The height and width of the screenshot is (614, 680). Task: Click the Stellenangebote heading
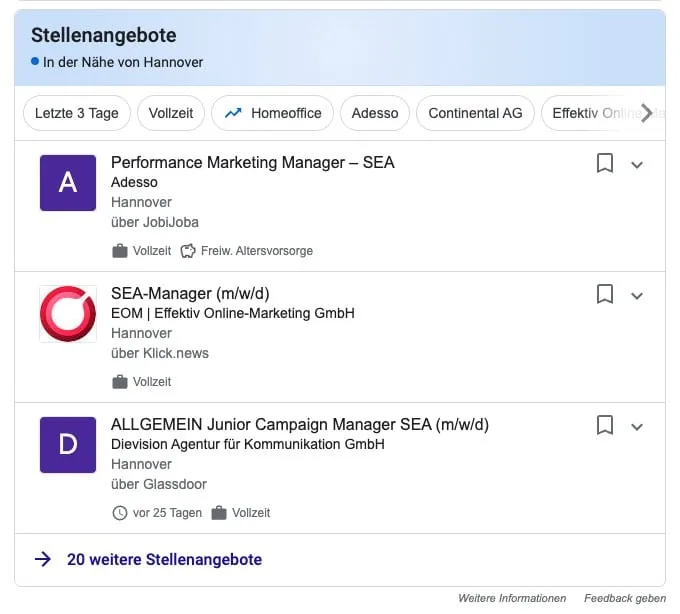104,35
